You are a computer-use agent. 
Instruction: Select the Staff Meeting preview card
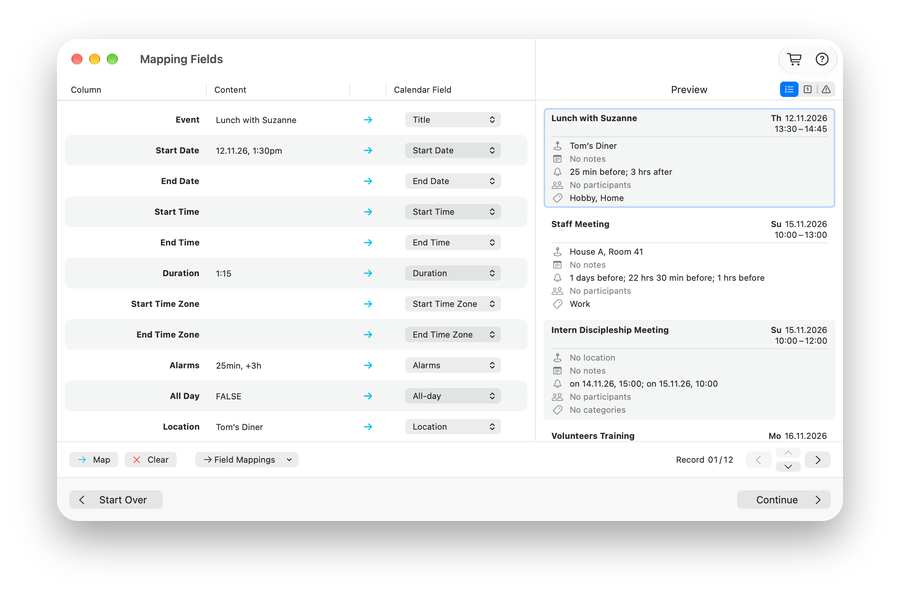[689, 264]
